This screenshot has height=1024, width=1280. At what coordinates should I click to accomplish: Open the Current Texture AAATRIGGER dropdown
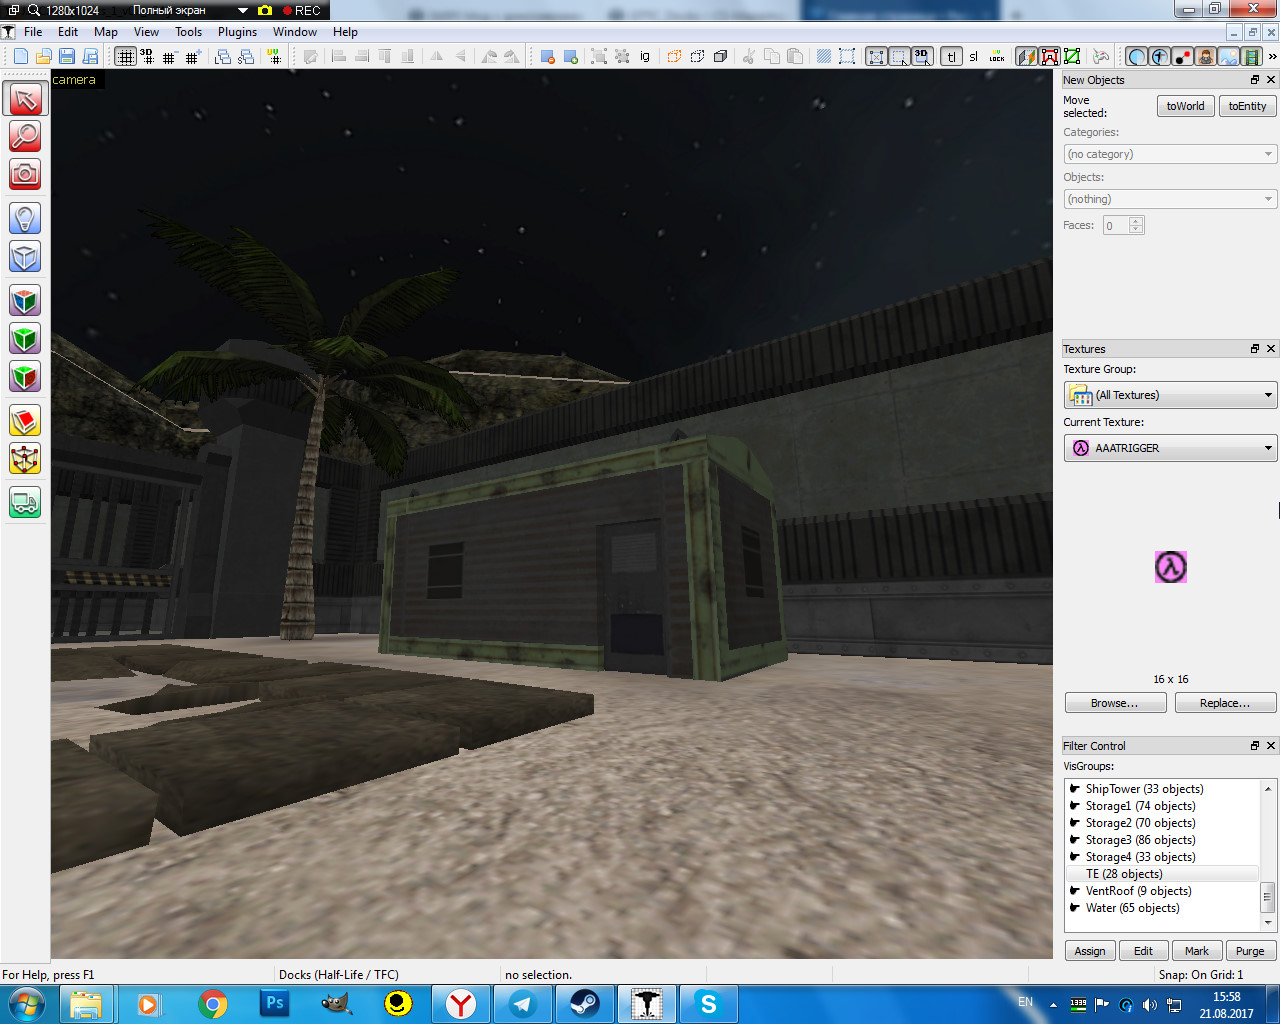pyautogui.click(x=1170, y=448)
